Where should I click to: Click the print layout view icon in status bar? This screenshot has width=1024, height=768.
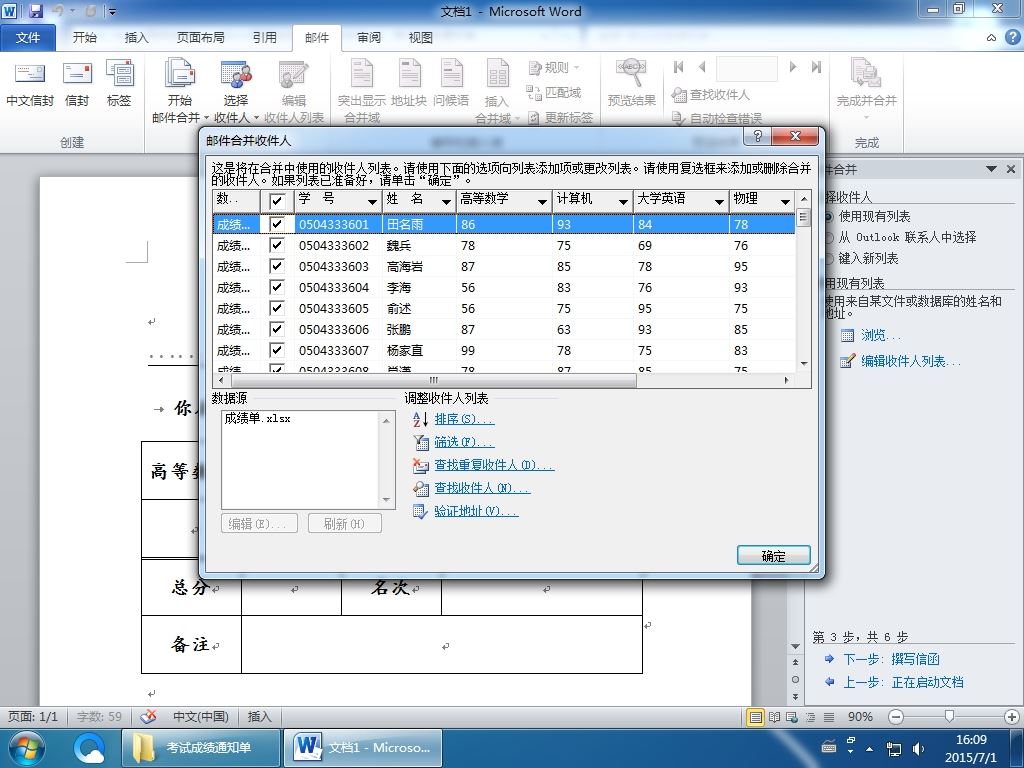point(756,717)
